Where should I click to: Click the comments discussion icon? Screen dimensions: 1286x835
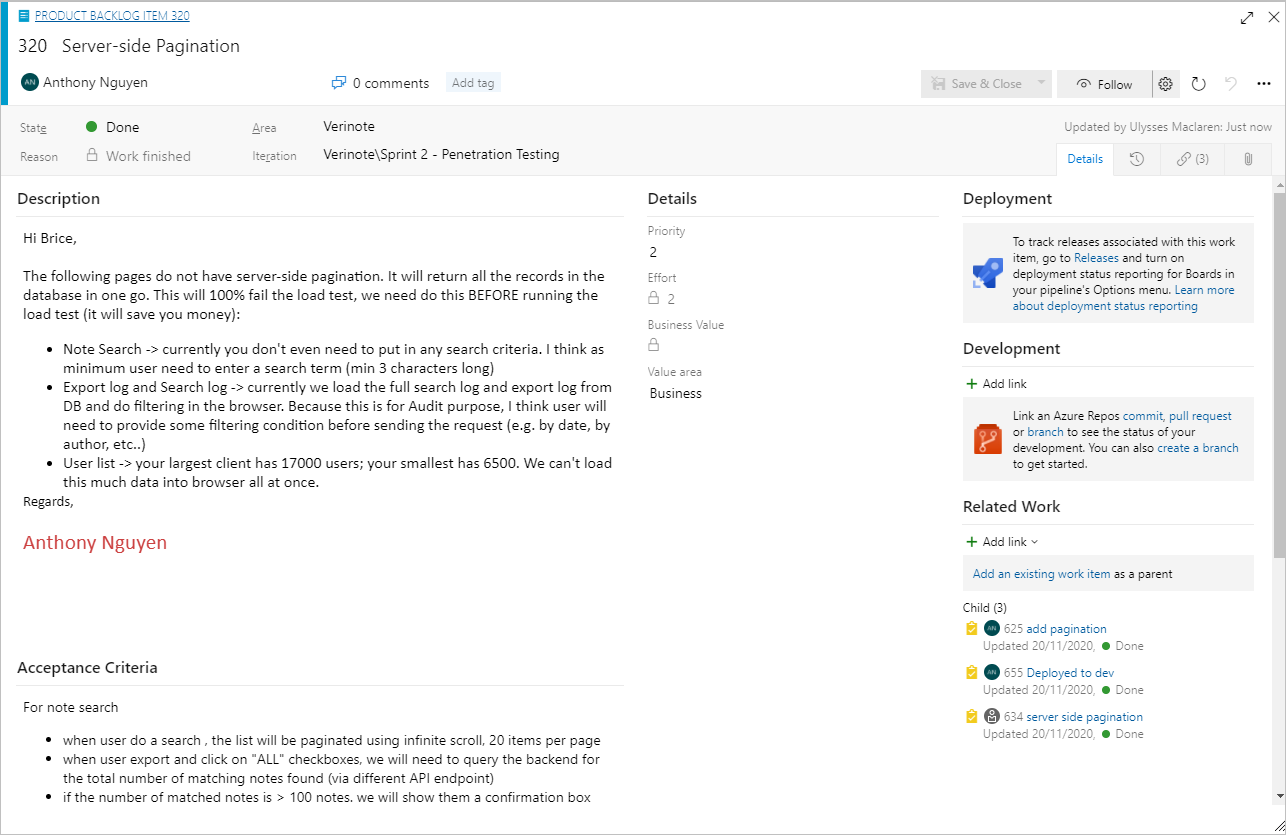coord(339,83)
